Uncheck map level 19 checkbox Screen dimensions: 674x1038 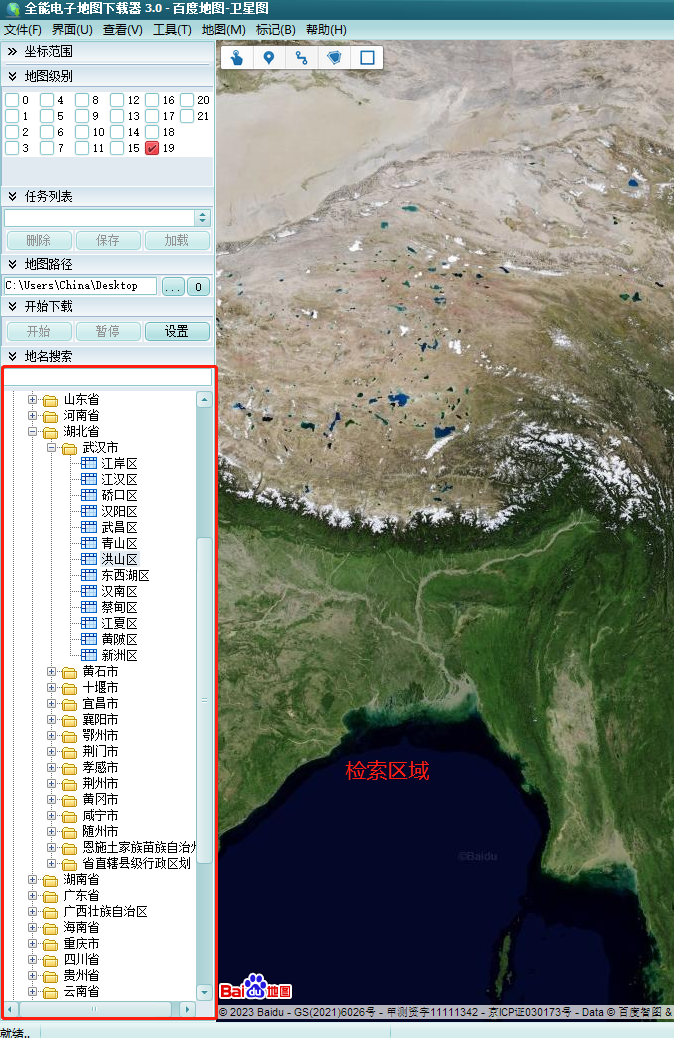click(x=152, y=148)
